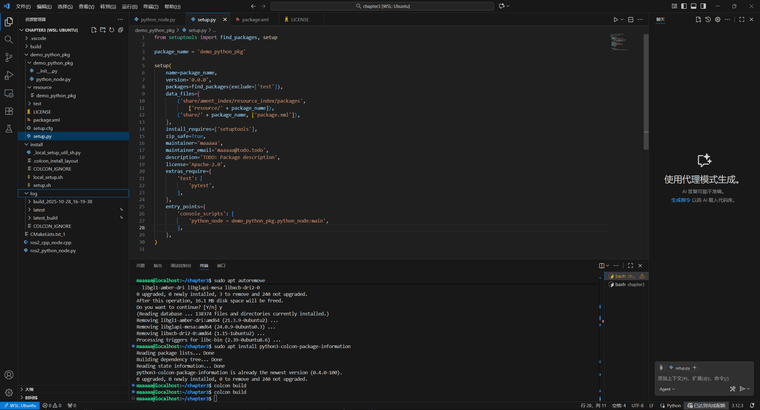Select the first bash terminal with warning
Image resolution: width=760 pixels, height=410 pixels.
pyautogui.click(x=626, y=276)
